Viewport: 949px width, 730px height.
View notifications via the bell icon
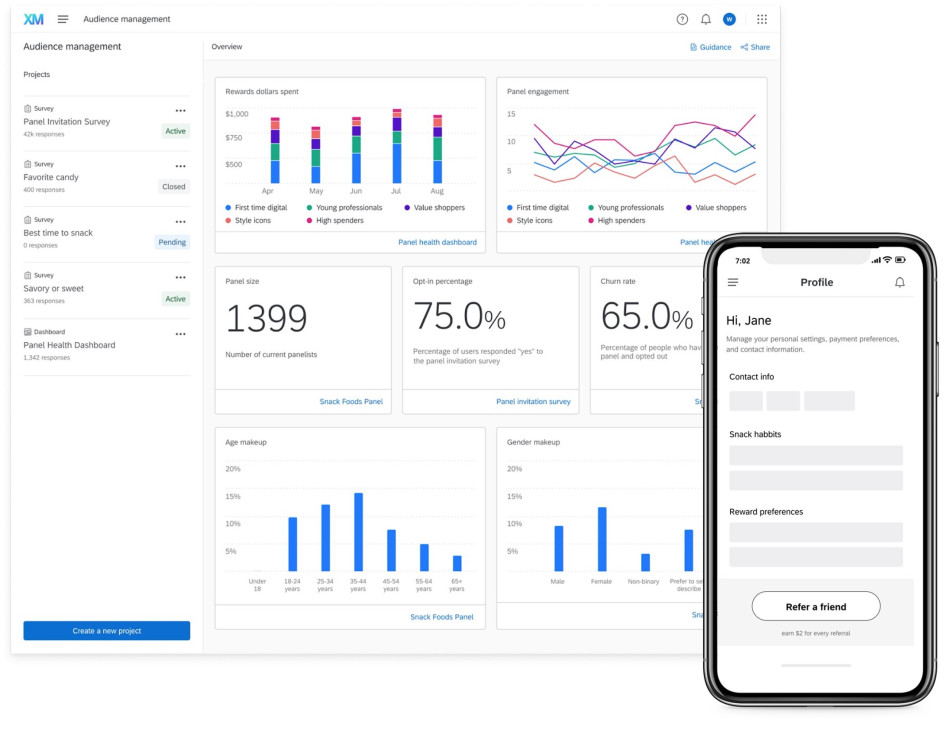pyautogui.click(x=707, y=18)
